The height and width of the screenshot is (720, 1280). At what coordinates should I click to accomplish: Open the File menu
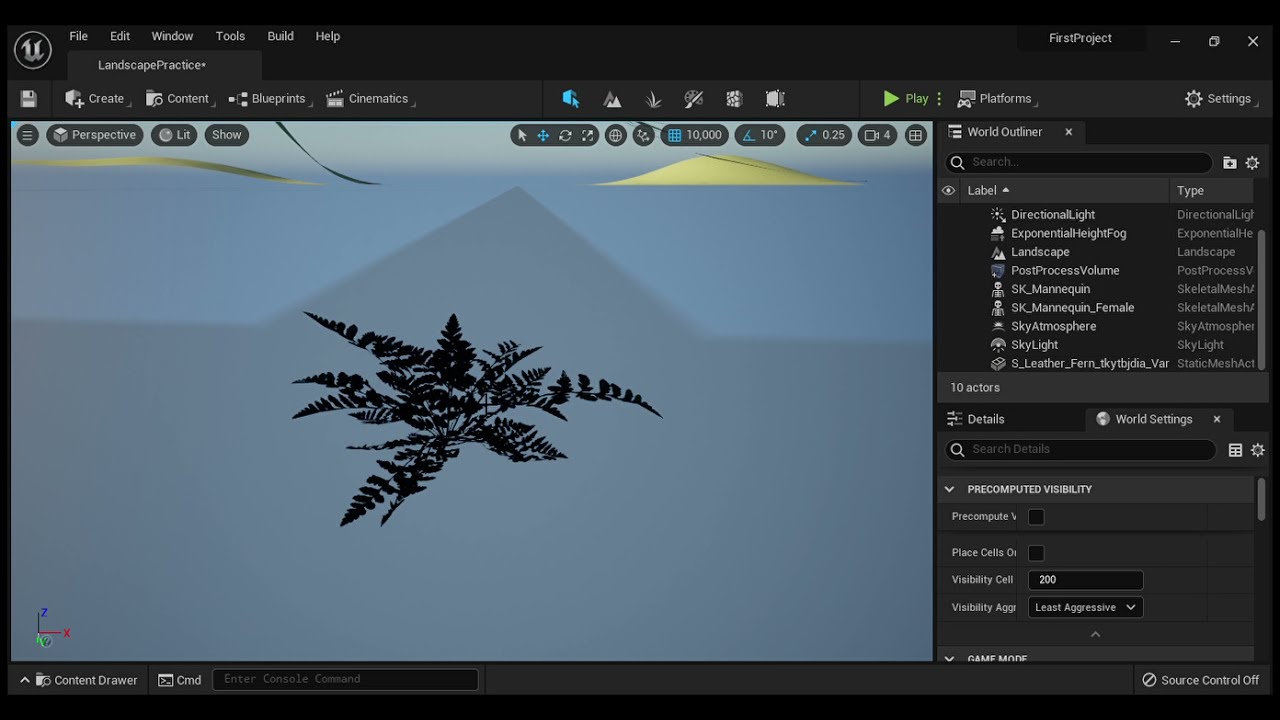78,36
